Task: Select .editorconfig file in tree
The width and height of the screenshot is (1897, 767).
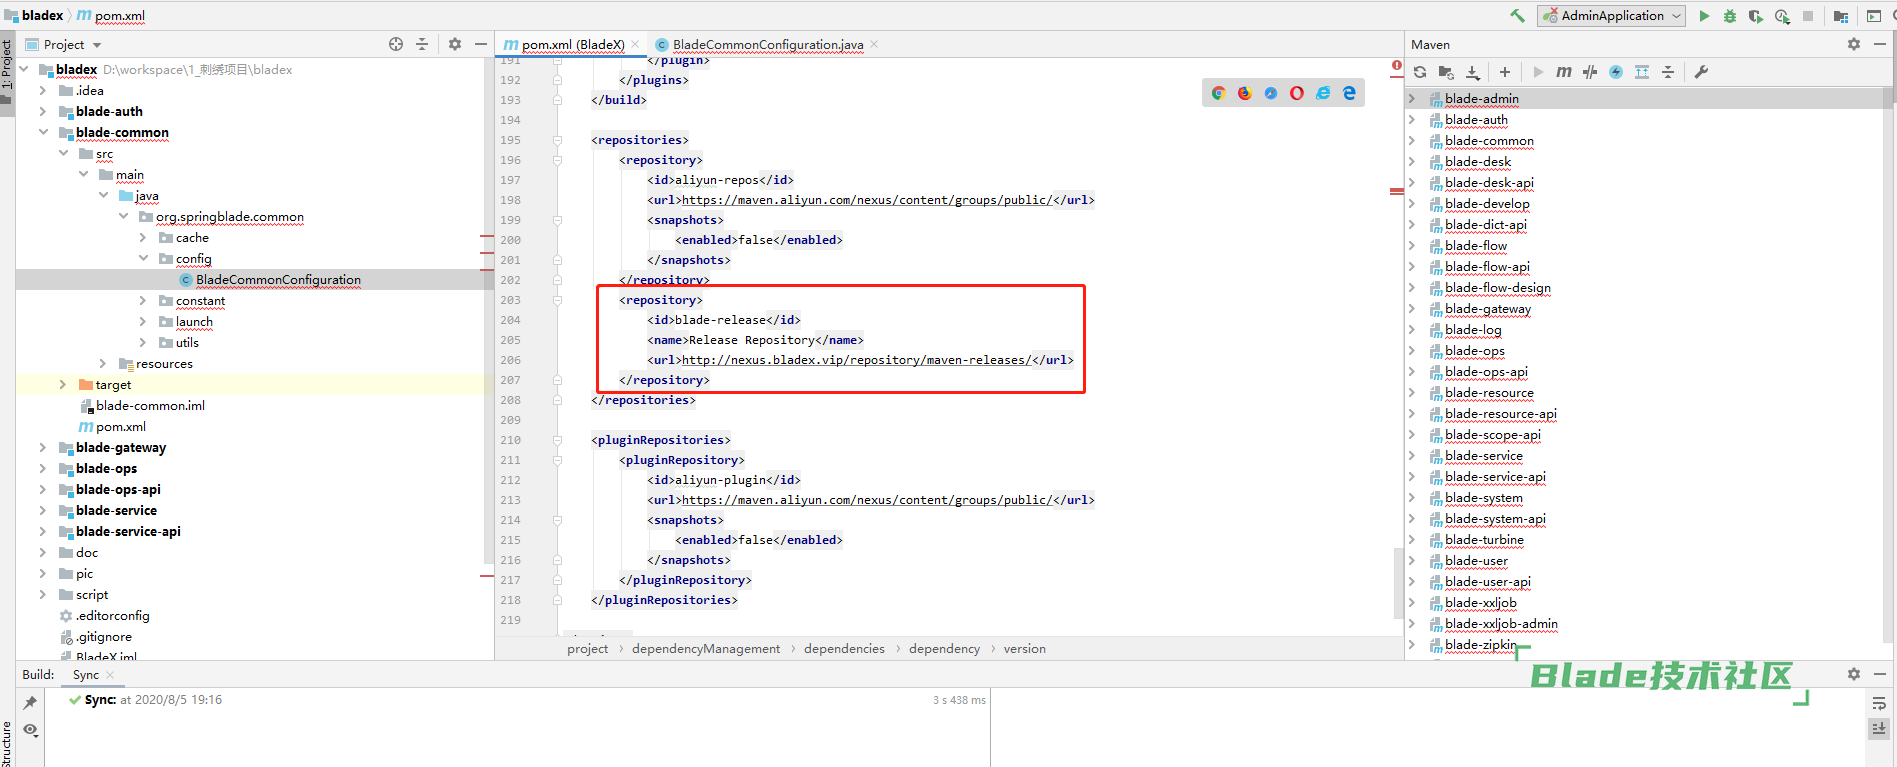Action: pyautogui.click(x=112, y=615)
